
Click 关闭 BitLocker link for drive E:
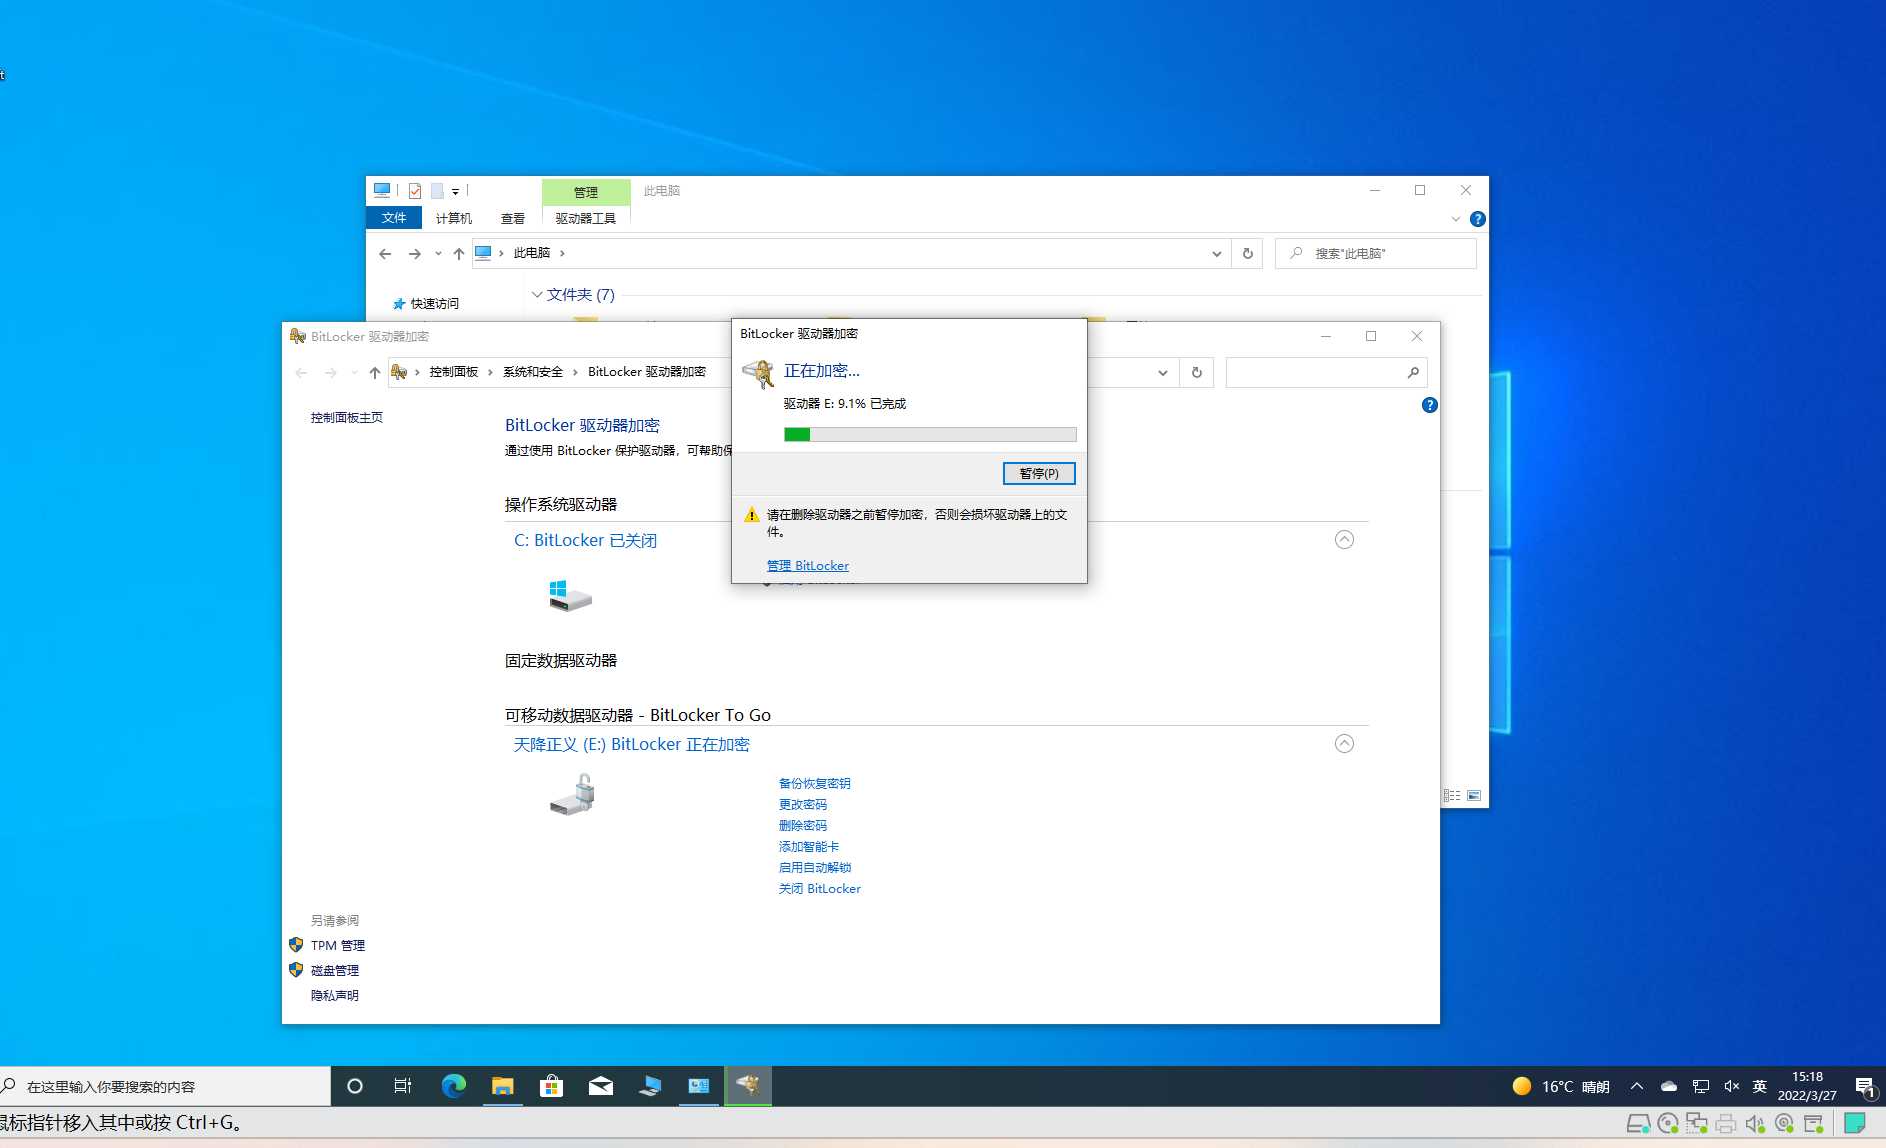[819, 888]
